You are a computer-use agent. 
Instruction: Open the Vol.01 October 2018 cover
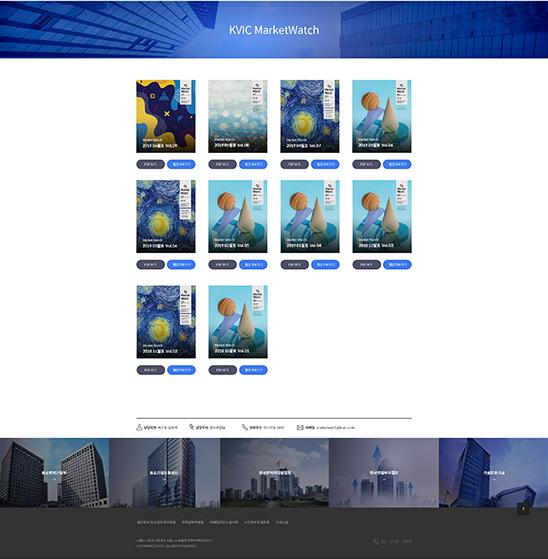coord(238,322)
